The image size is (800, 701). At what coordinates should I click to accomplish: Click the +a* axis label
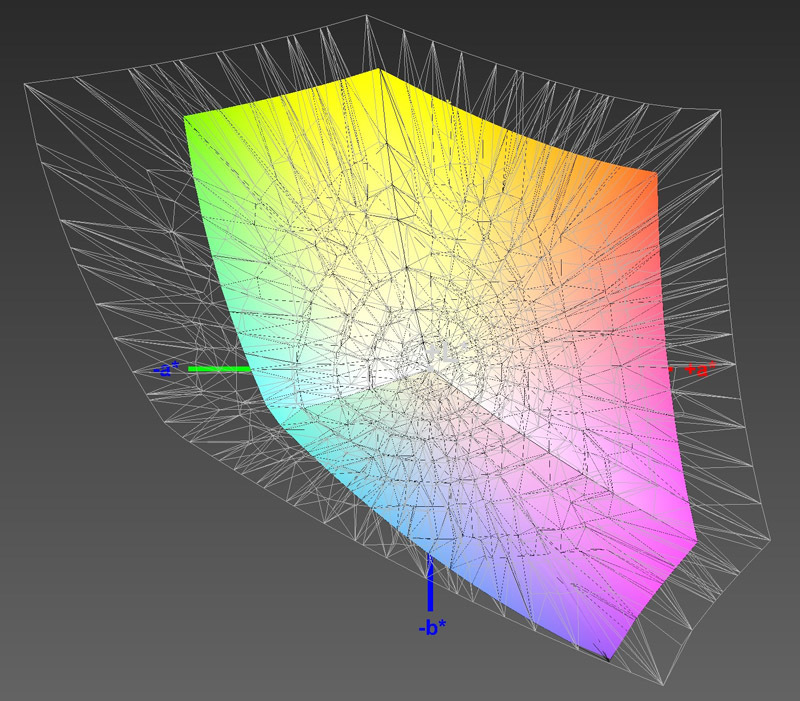[700, 369]
